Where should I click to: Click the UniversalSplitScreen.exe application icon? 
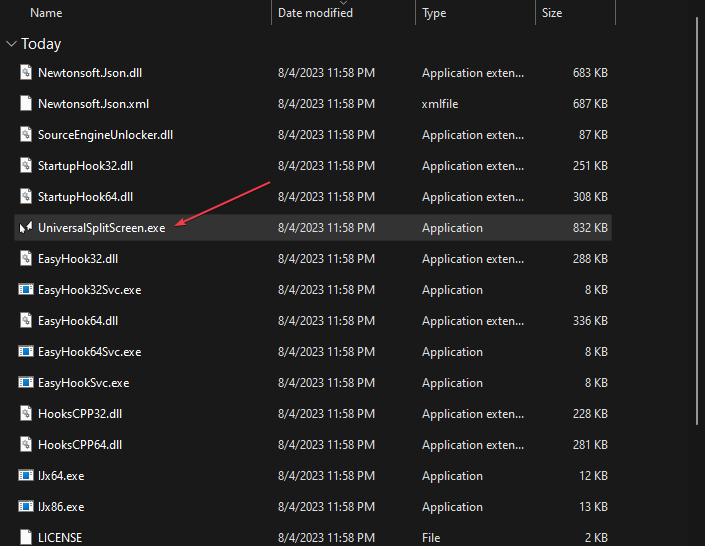[26, 228]
